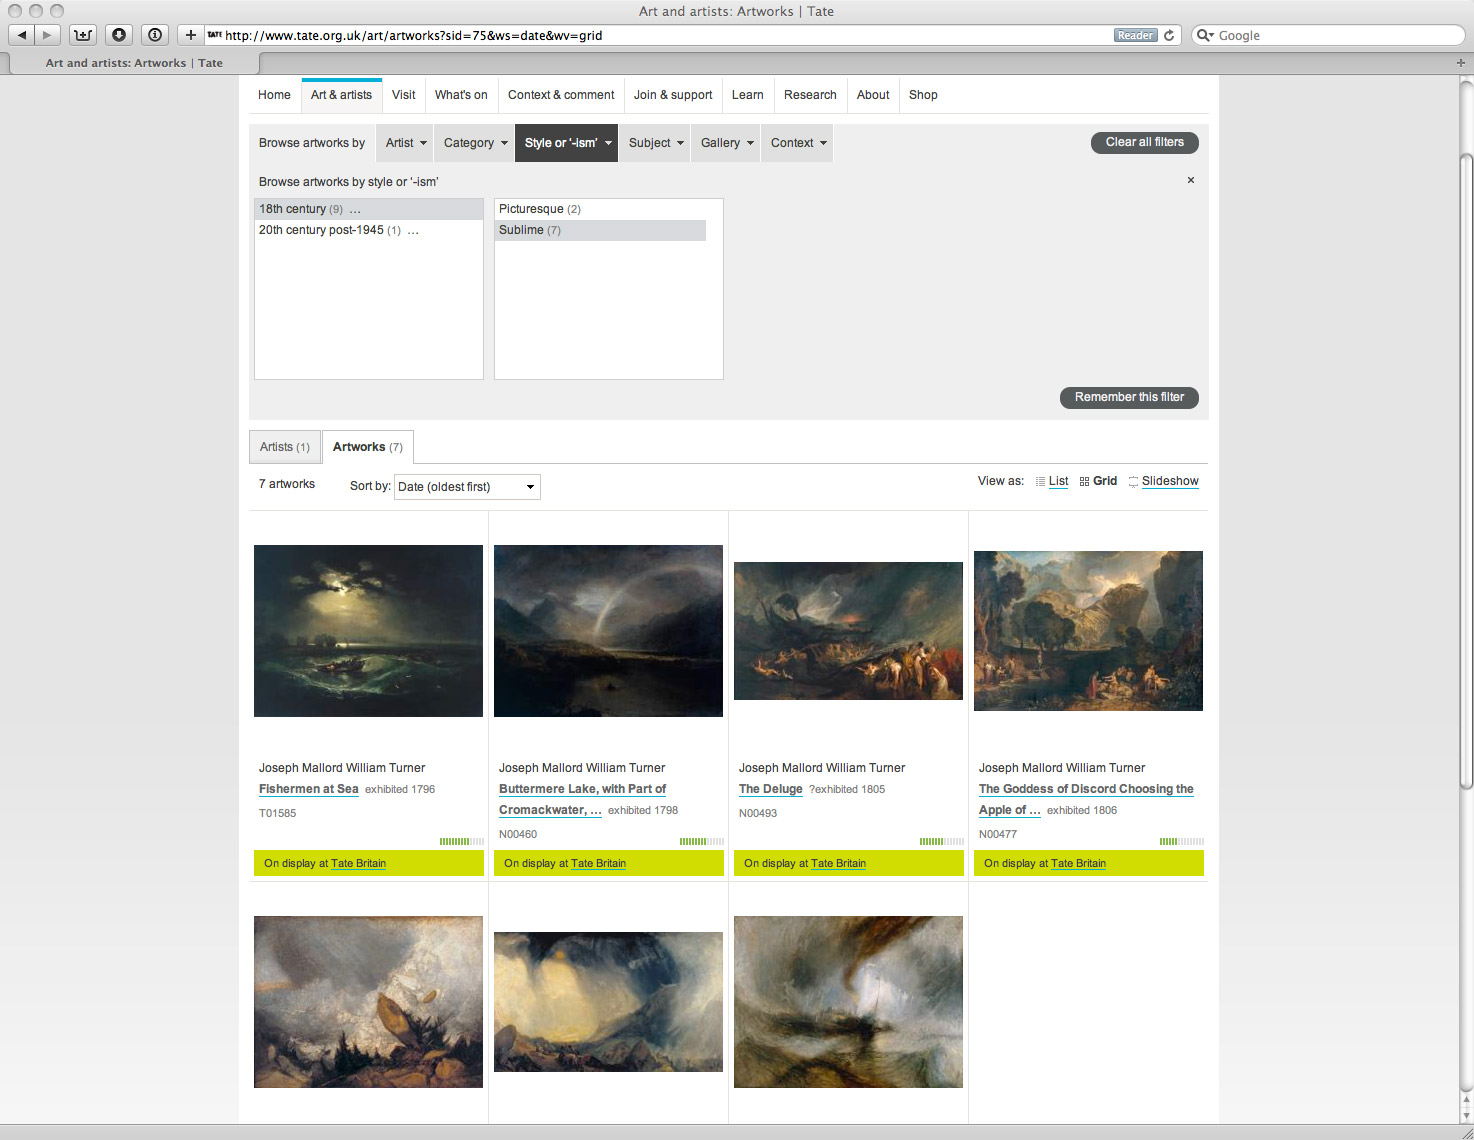Open the Fishermen at Sea link
This screenshot has height=1140, width=1474.
pyautogui.click(x=309, y=789)
